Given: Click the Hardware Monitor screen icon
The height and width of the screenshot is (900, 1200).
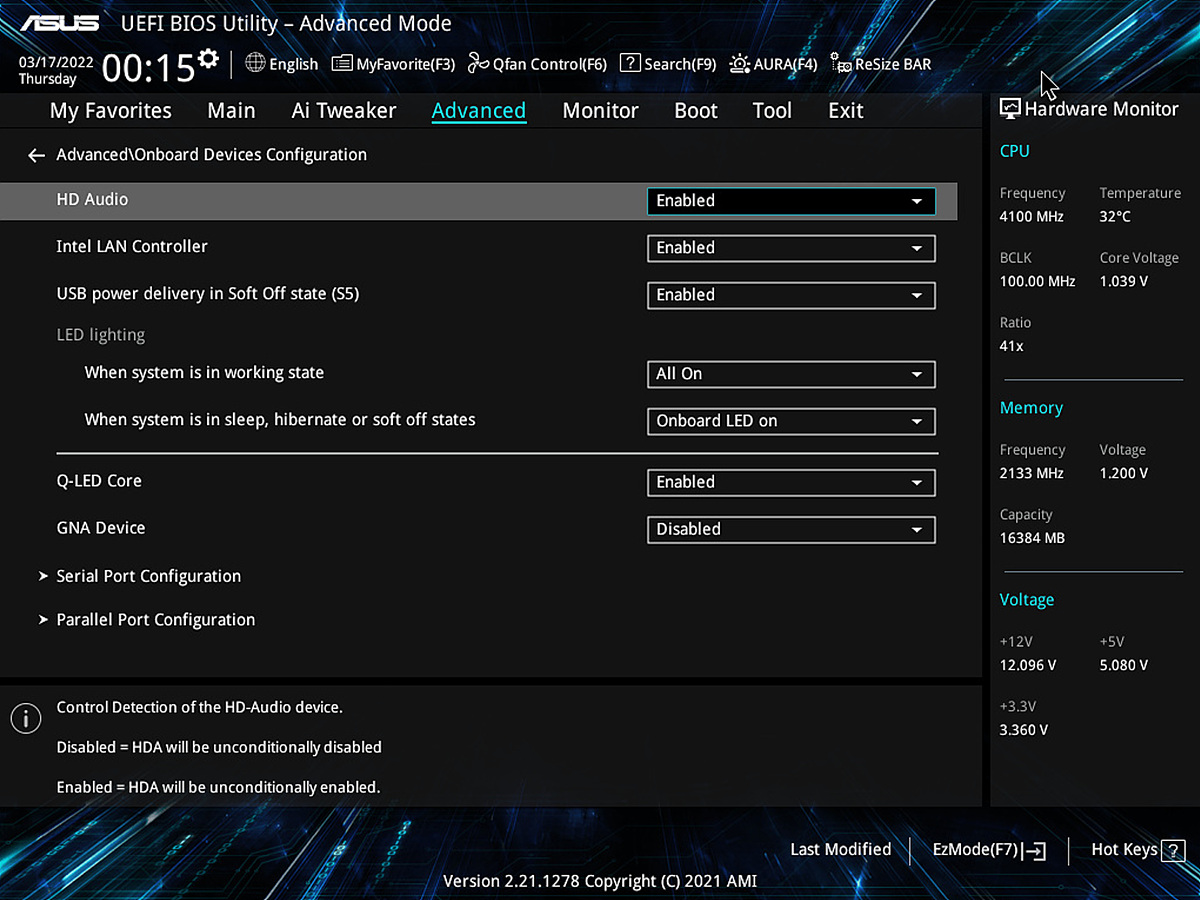Looking at the screenshot, I should [1010, 109].
